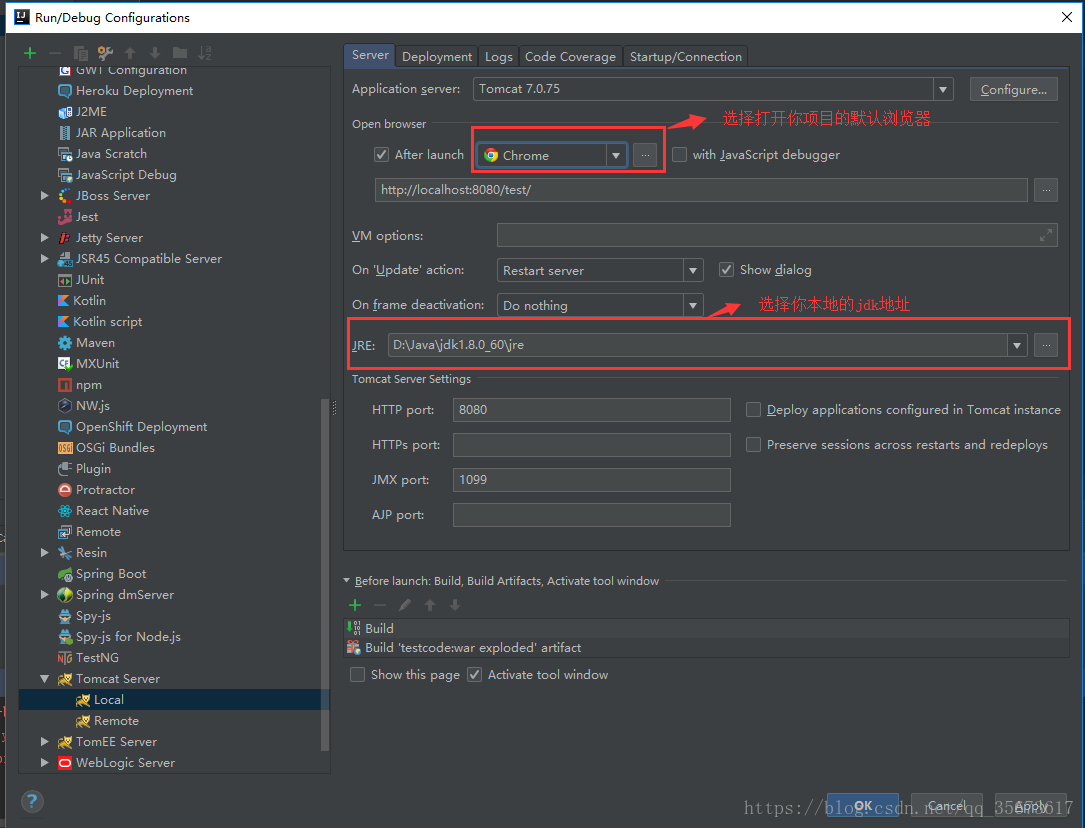1085x828 pixels.
Task: Enable Preserve sessions across restarts and redeploys
Action: (x=754, y=444)
